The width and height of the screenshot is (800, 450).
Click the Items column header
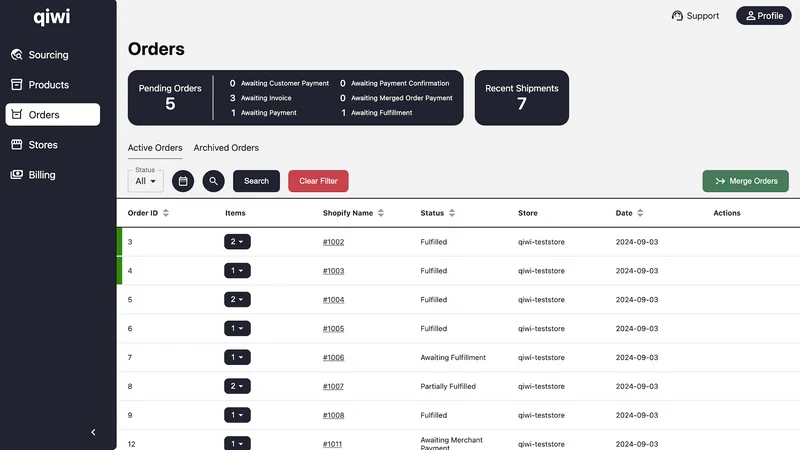pyautogui.click(x=235, y=213)
